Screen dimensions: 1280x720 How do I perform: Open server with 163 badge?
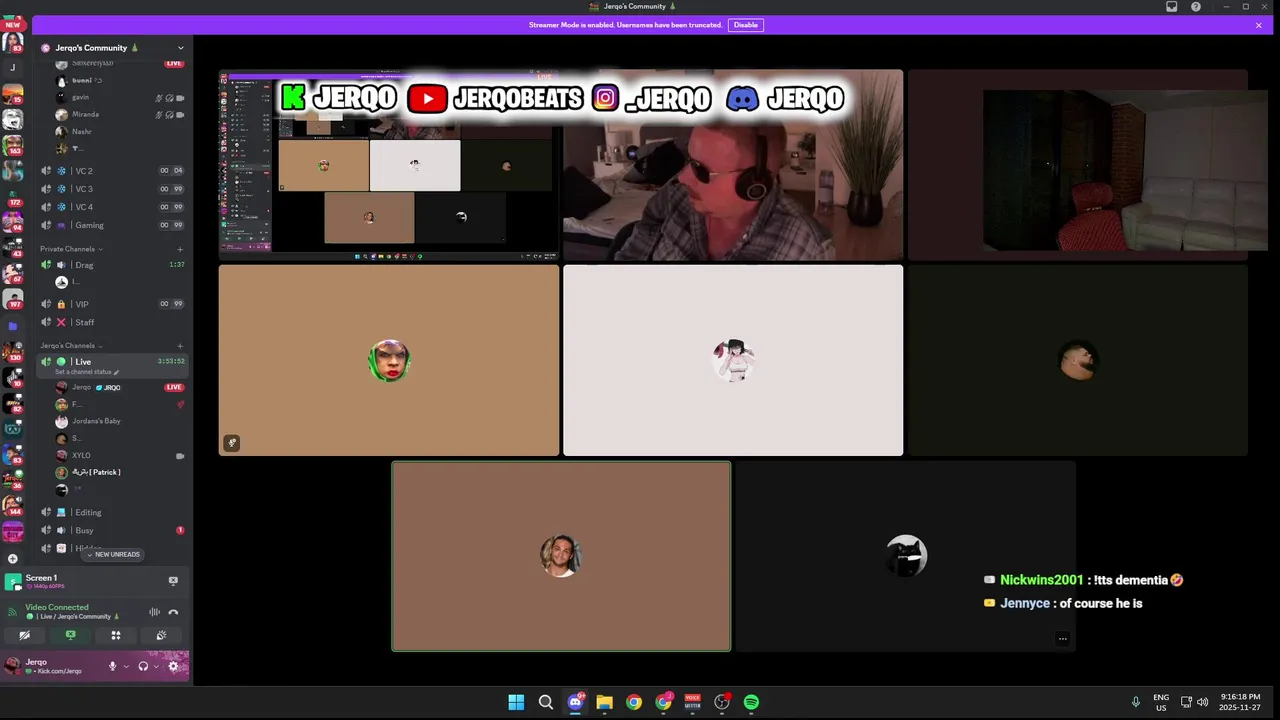click(x=13, y=145)
